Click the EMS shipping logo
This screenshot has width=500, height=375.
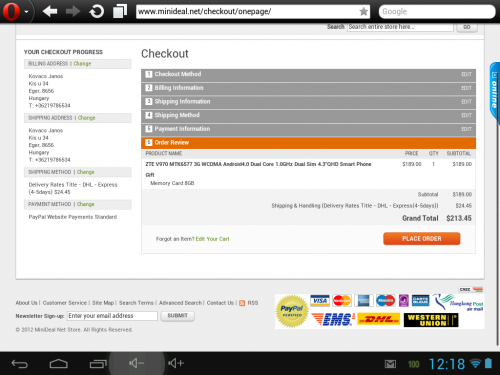(333, 320)
